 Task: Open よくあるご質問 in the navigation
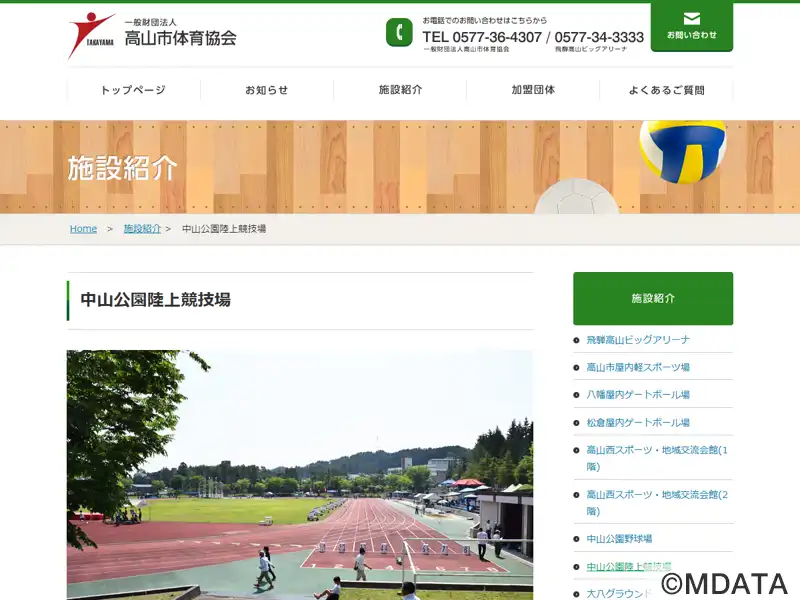[x=666, y=90]
